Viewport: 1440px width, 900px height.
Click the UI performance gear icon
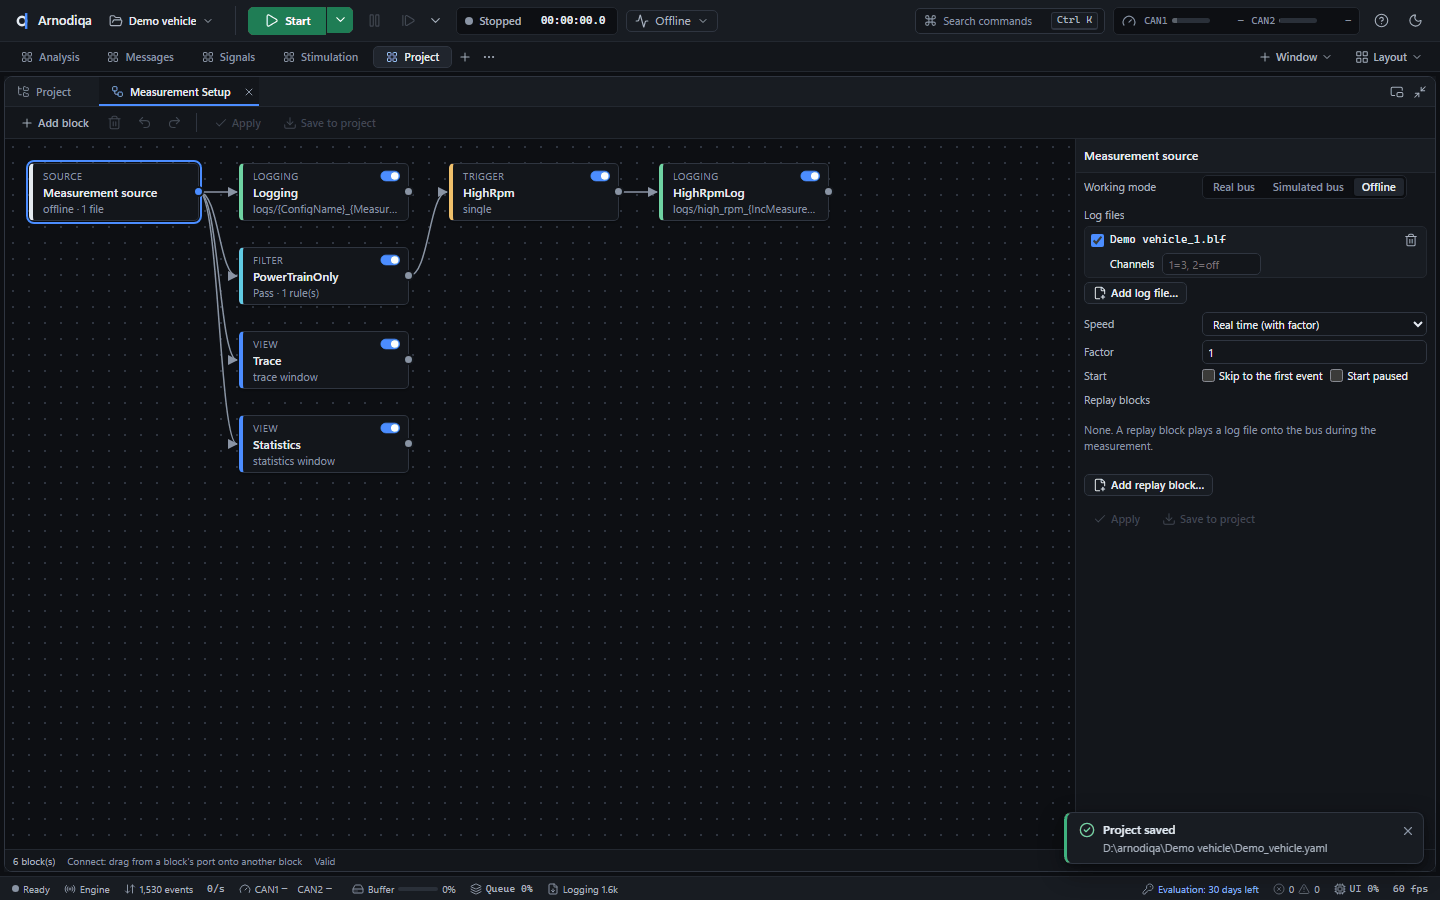pos(1340,889)
